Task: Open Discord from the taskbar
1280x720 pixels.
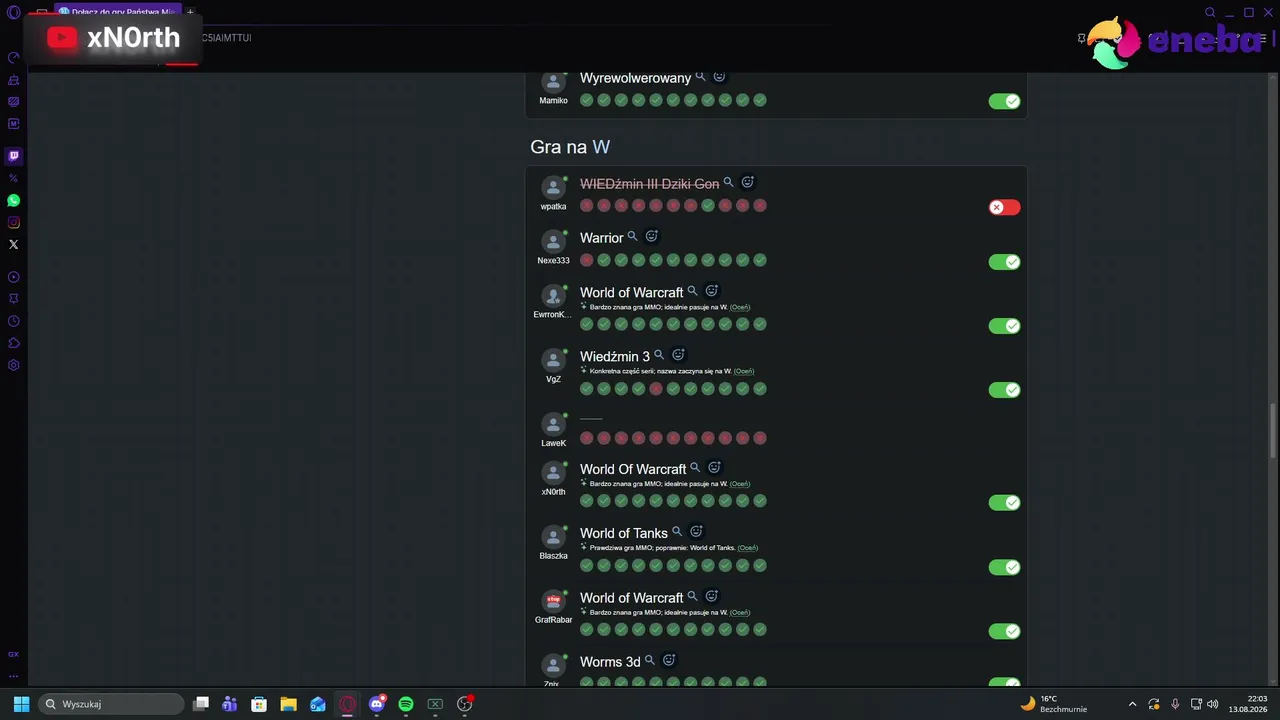Action: [376, 704]
